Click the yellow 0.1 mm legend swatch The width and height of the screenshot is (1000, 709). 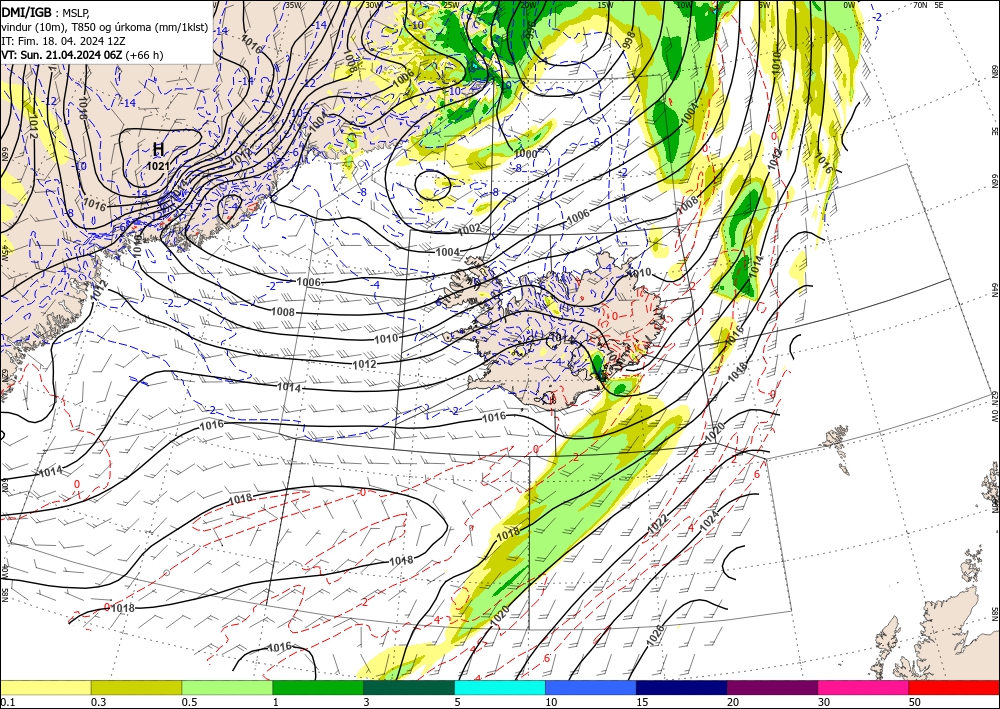pyautogui.click(x=45, y=687)
